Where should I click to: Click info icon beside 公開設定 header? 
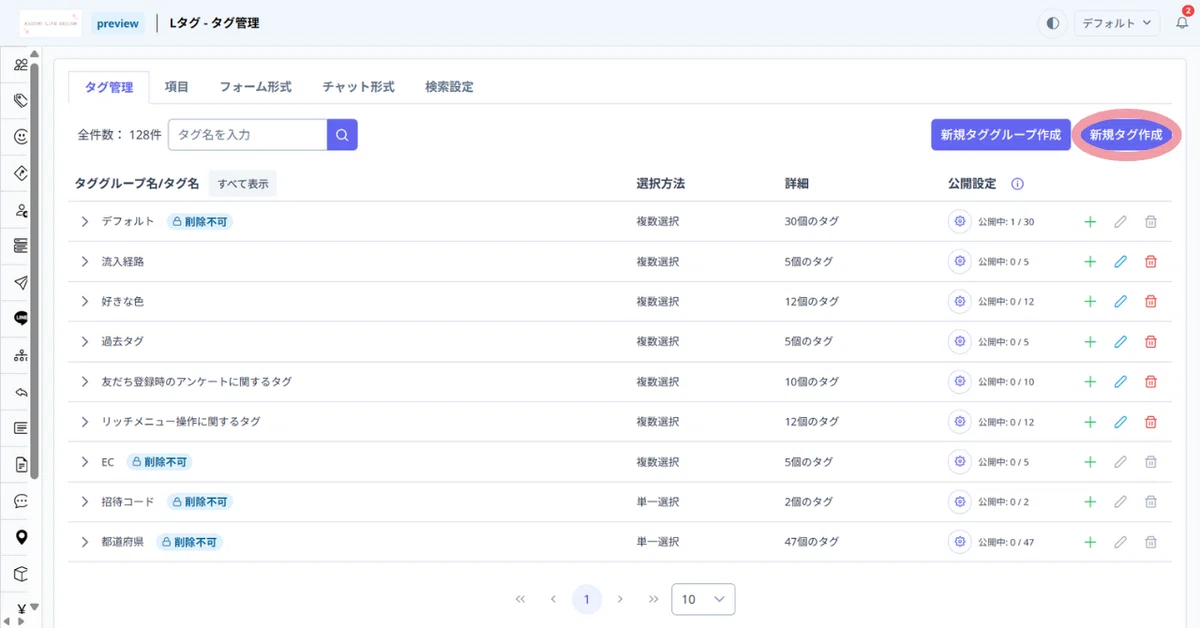click(x=1018, y=184)
